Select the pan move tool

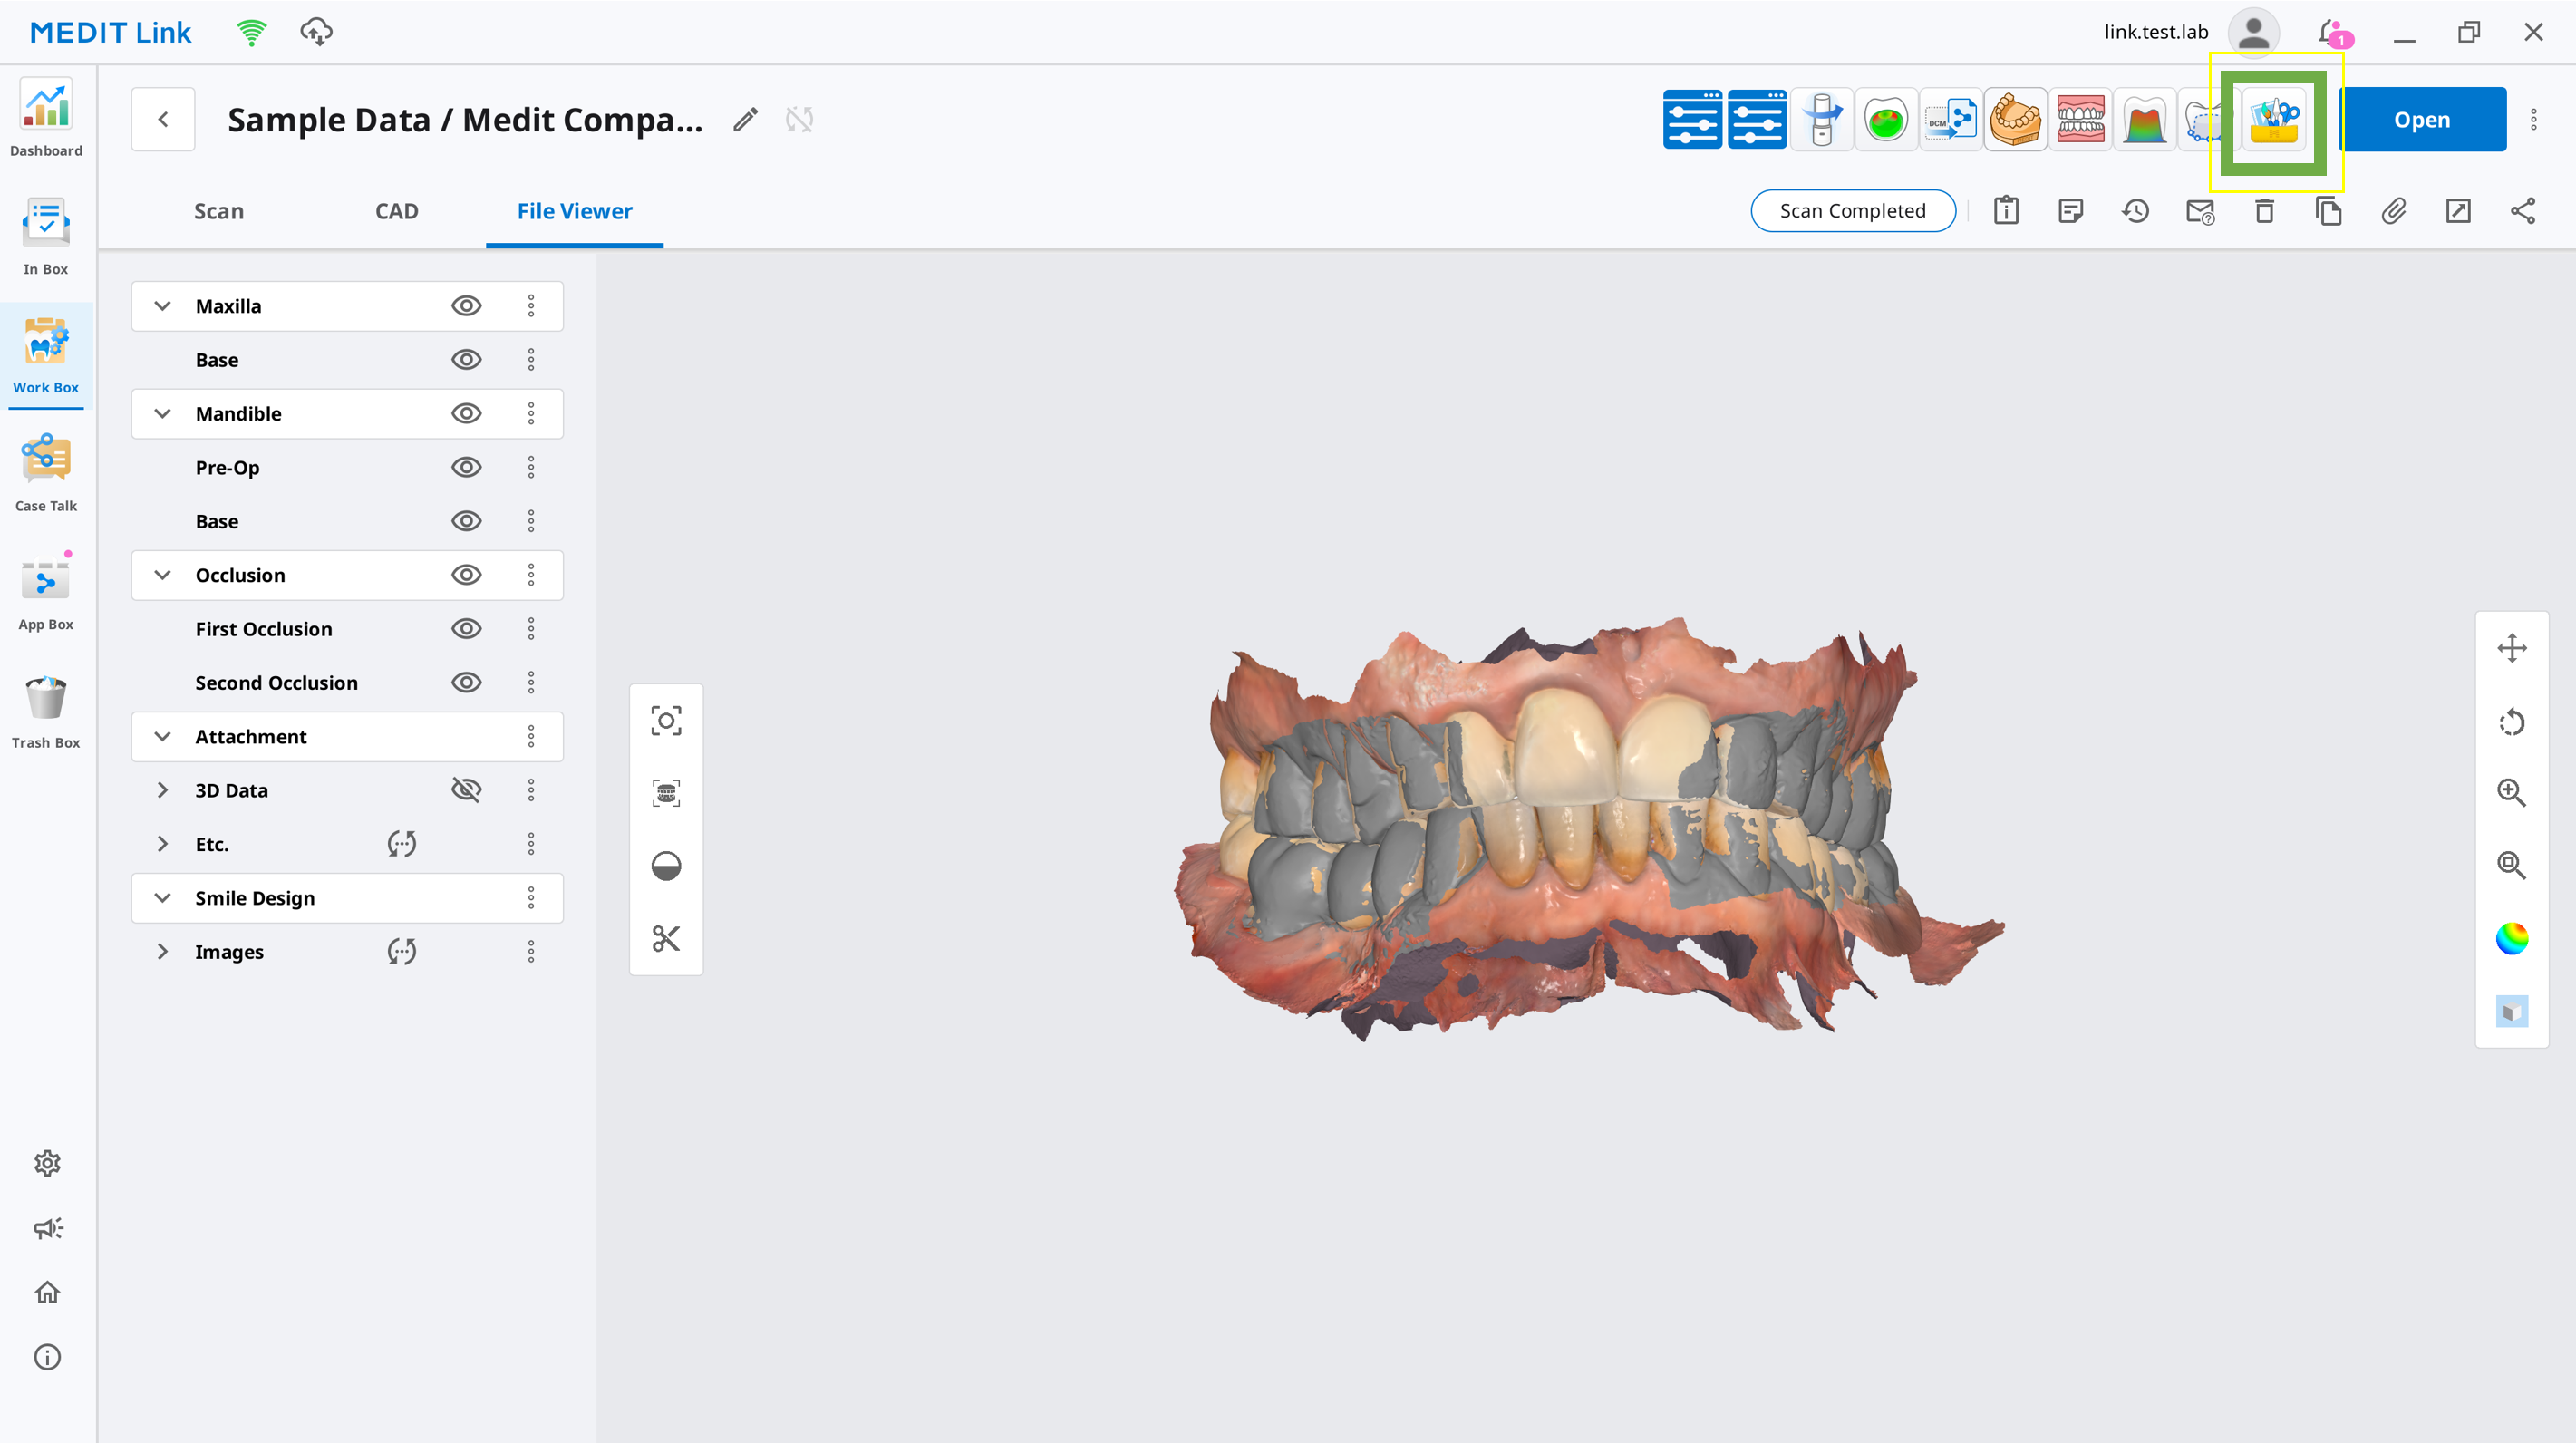pos(2512,648)
